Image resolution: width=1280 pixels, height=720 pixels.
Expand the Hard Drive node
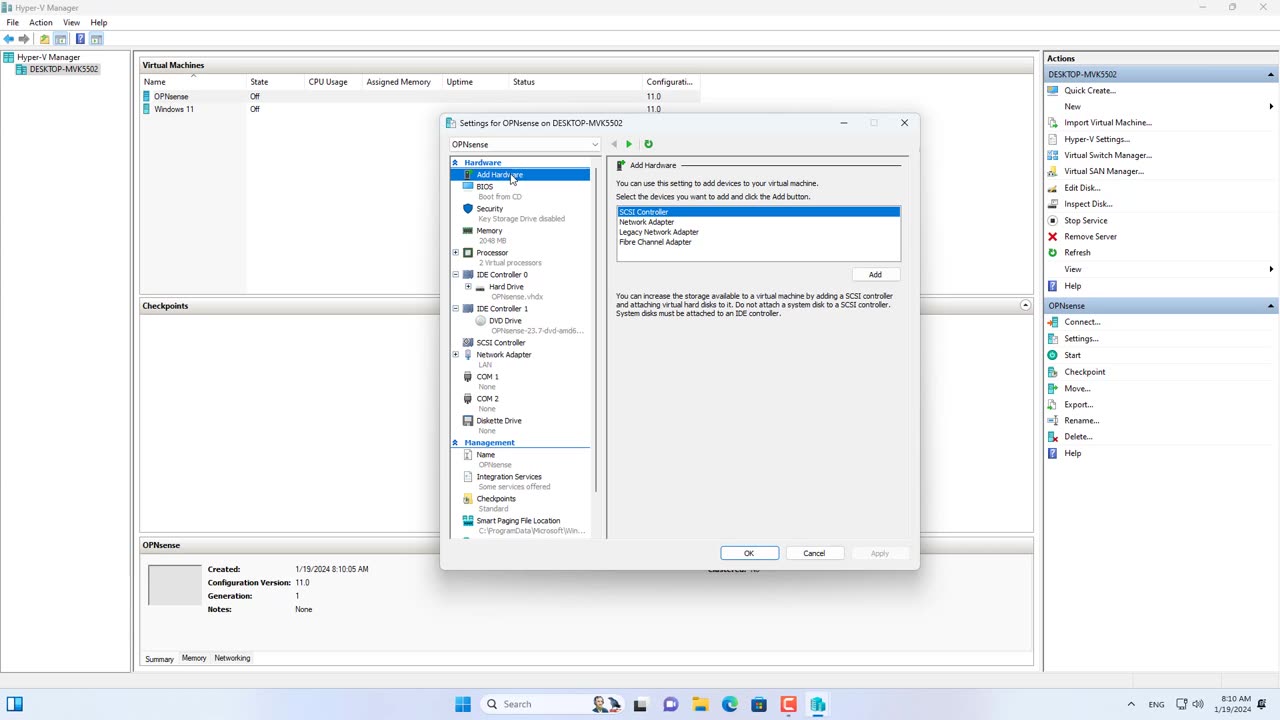pyautogui.click(x=468, y=287)
